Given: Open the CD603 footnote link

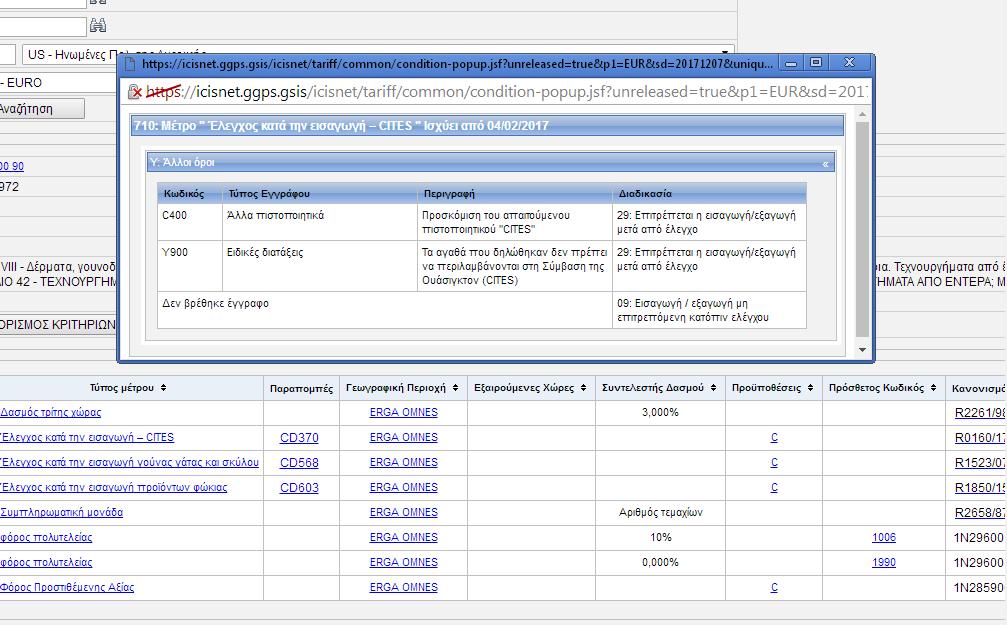Looking at the screenshot, I should [x=299, y=488].
